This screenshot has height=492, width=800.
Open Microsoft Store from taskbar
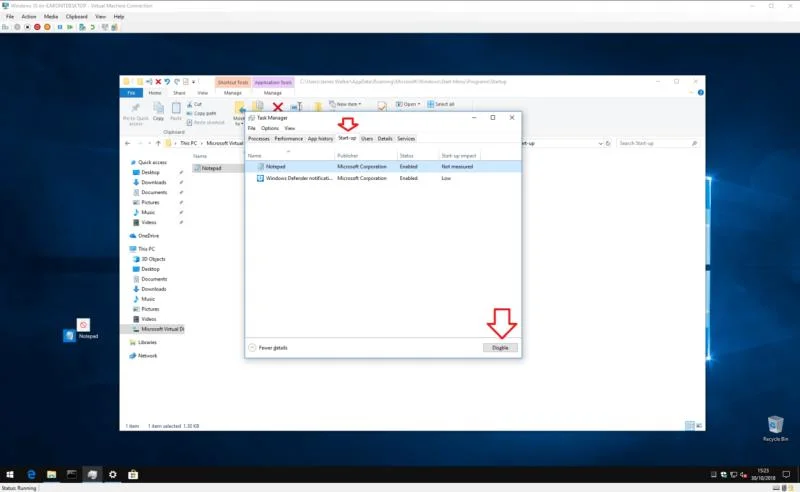pos(133,475)
